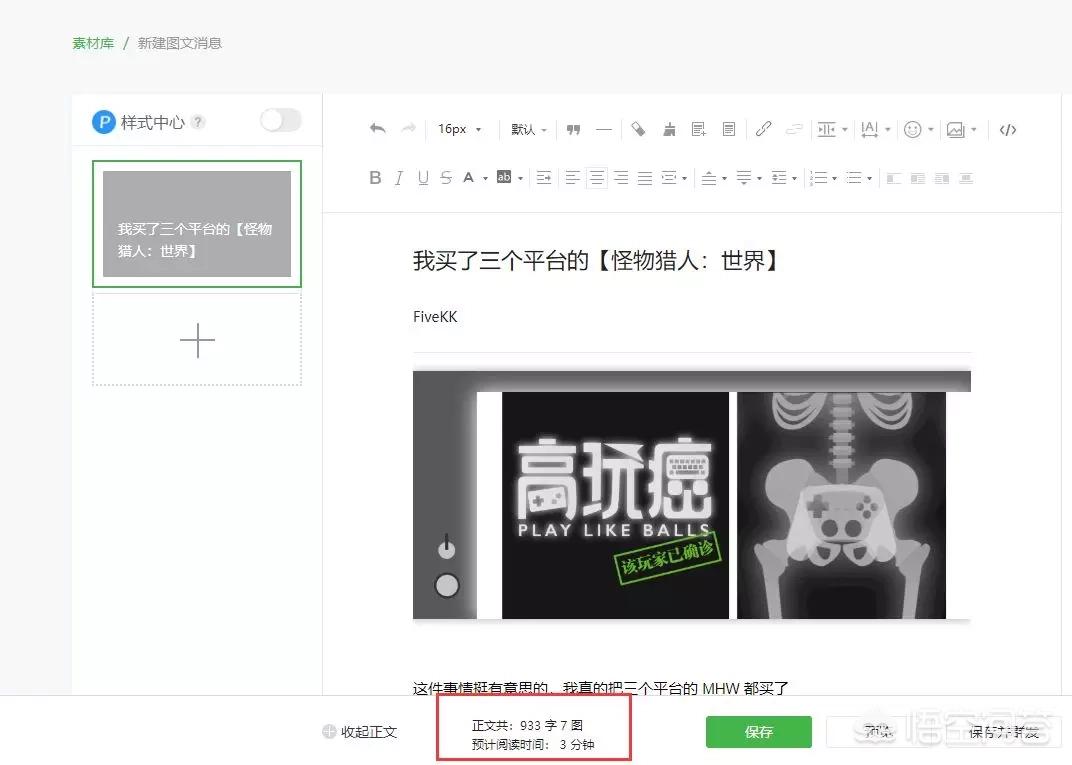
Task: Click the grayed-out remove link icon
Action: (x=794, y=129)
